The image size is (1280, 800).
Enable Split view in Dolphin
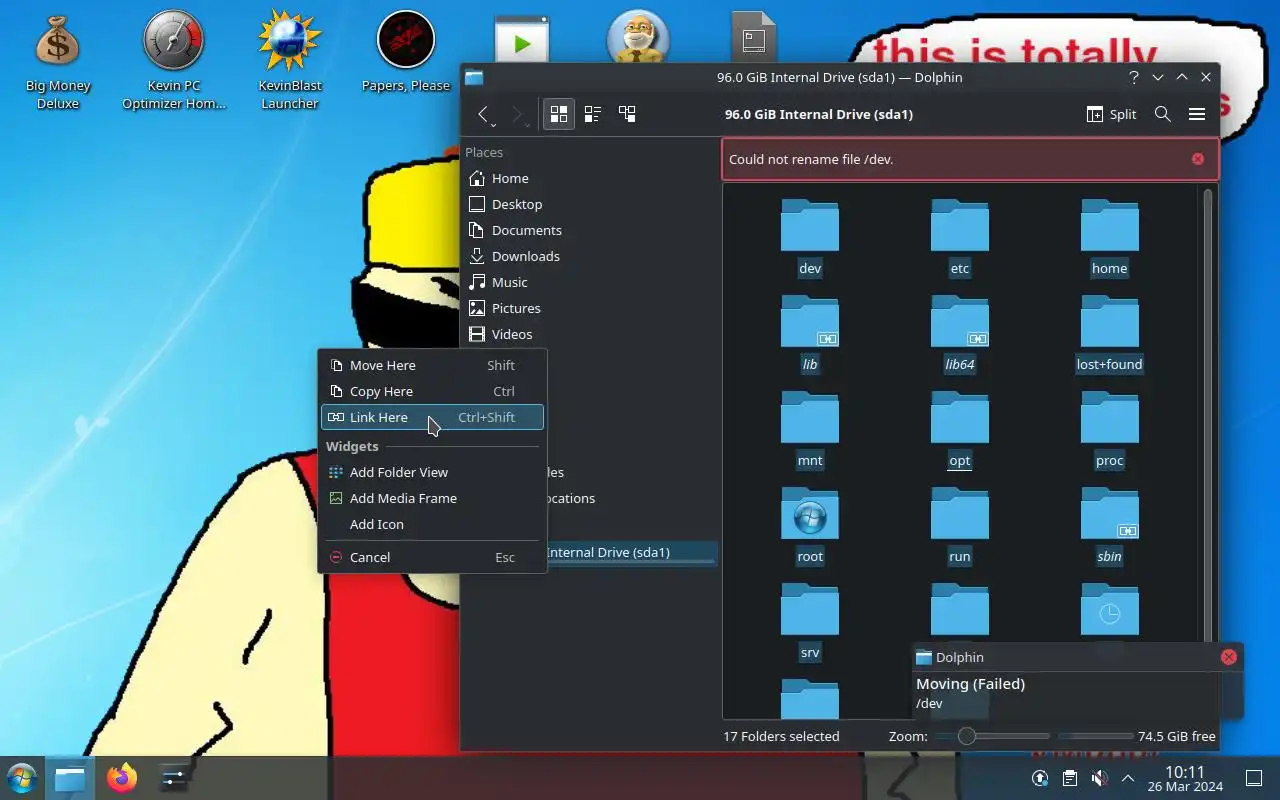1112,114
